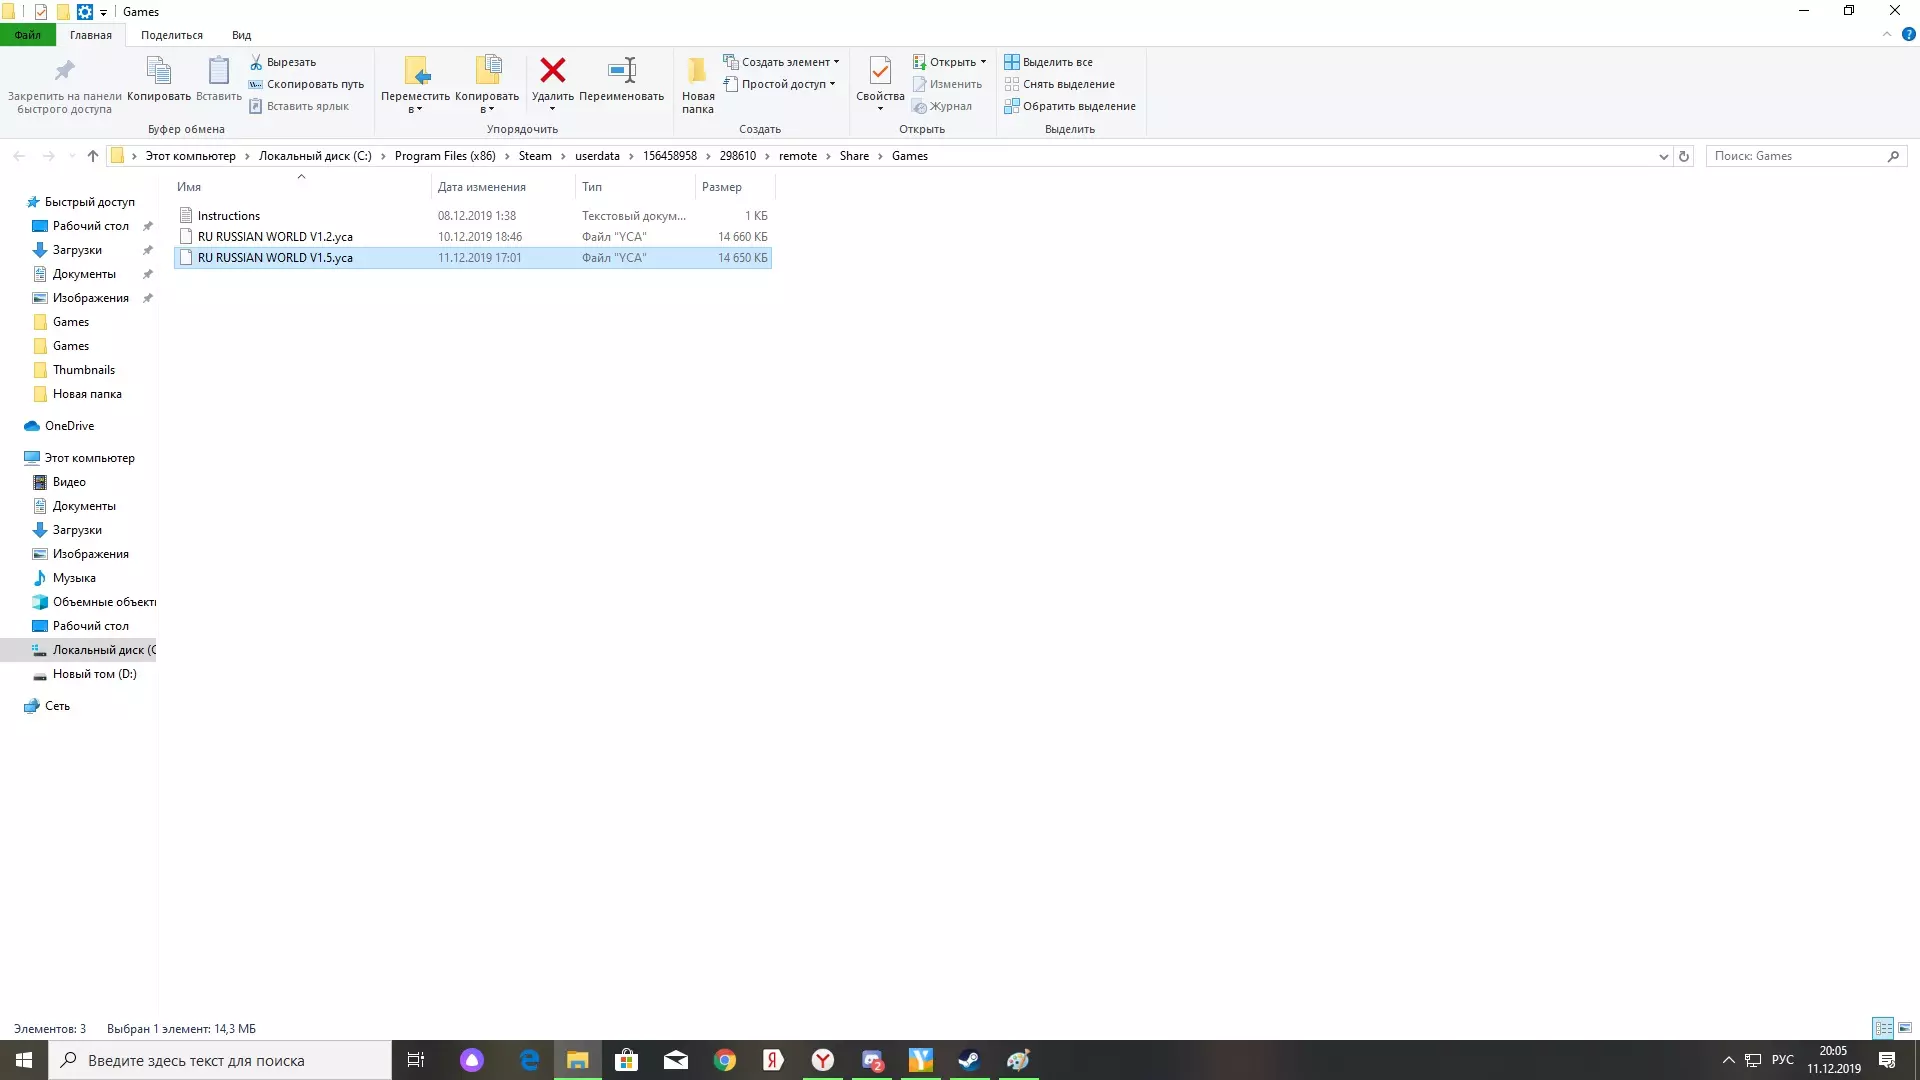Click the refresh icon beside address bar
The height and width of the screenshot is (1080, 1920).
click(x=1684, y=156)
